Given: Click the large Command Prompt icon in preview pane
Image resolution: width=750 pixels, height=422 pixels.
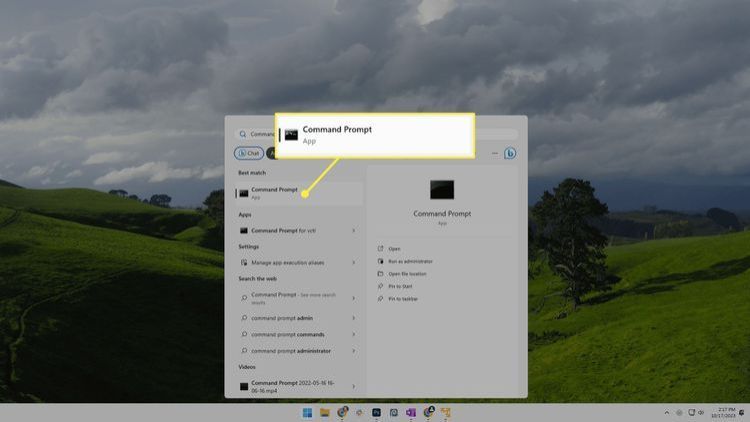Looking at the screenshot, I should coord(442,190).
